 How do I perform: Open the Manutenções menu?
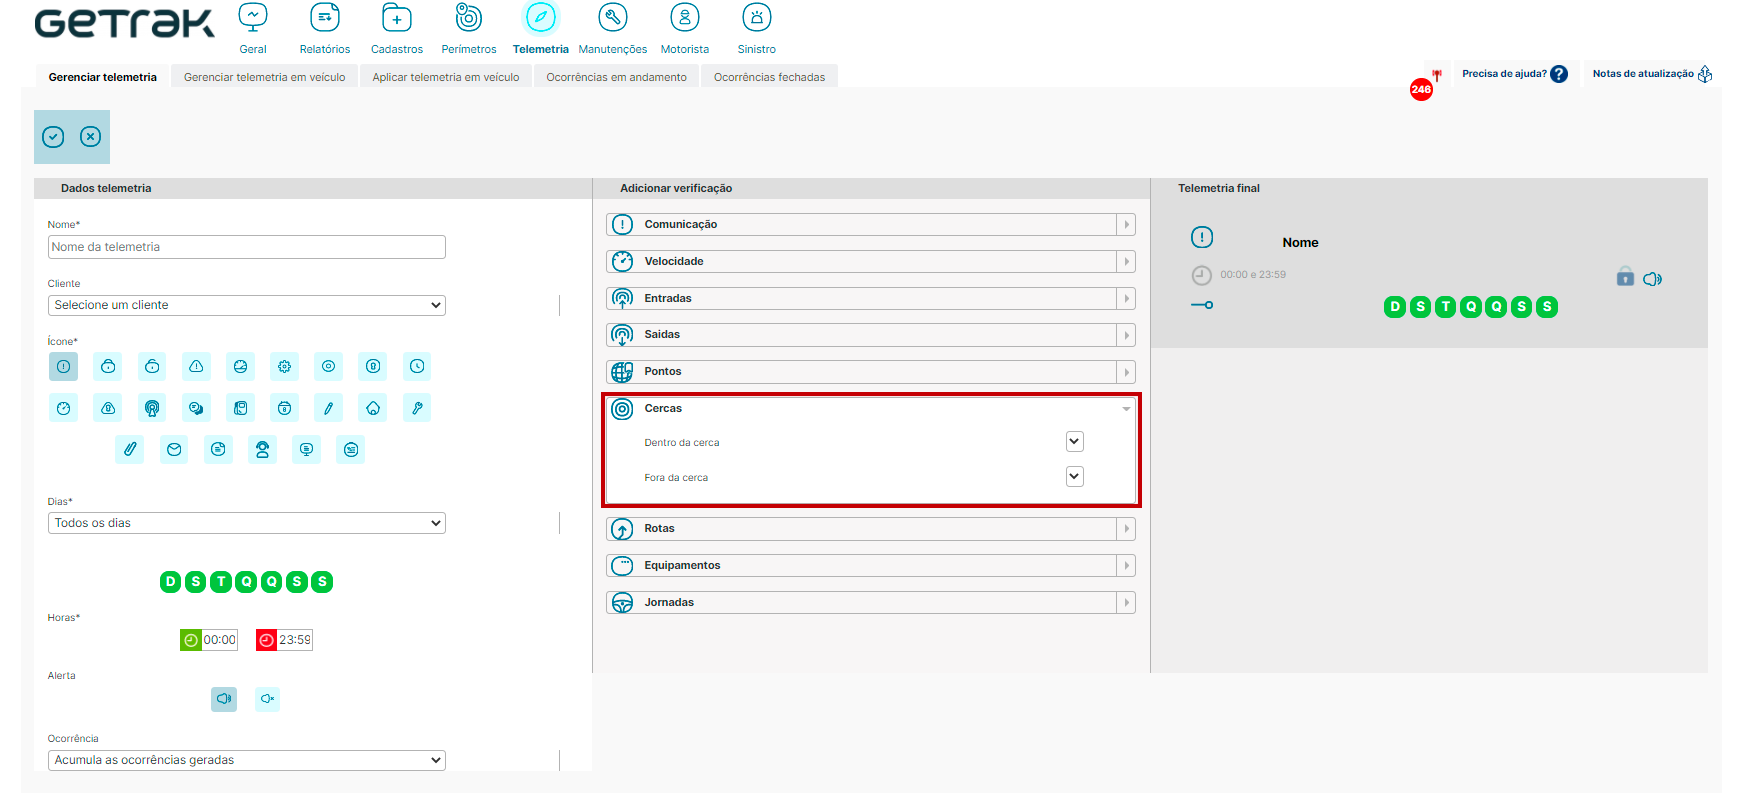tap(613, 28)
